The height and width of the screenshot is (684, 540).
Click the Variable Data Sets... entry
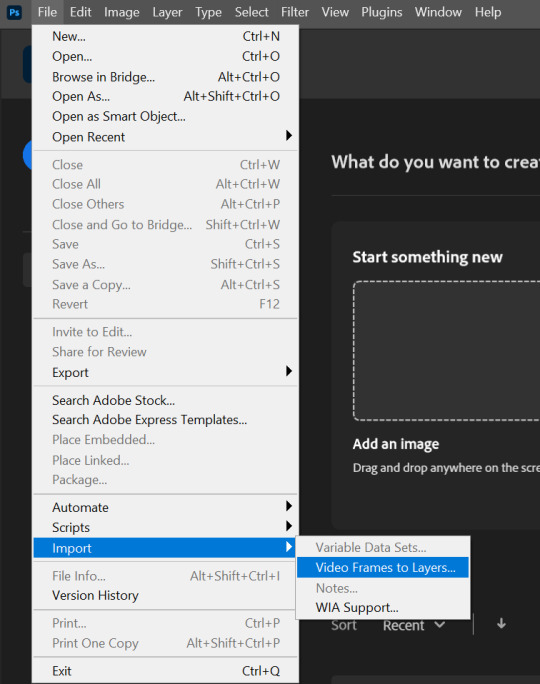(x=383, y=547)
